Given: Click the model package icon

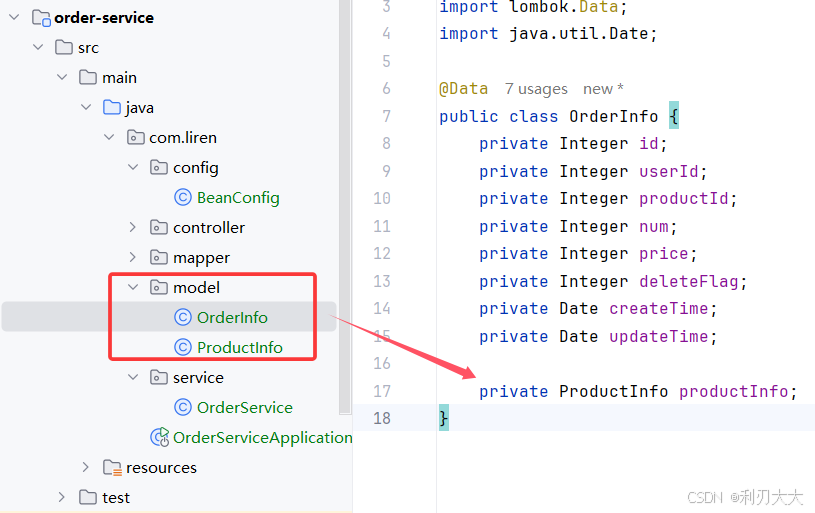Looking at the screenshot, I should tap(159, 287).
